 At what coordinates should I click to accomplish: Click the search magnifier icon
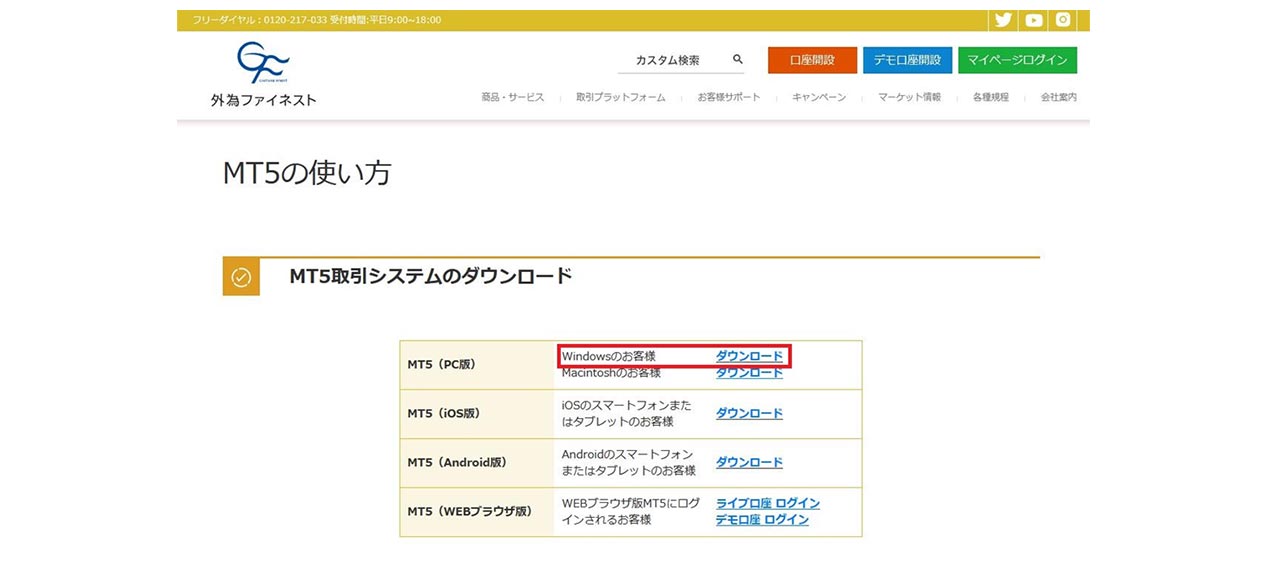tap(738, 60)
